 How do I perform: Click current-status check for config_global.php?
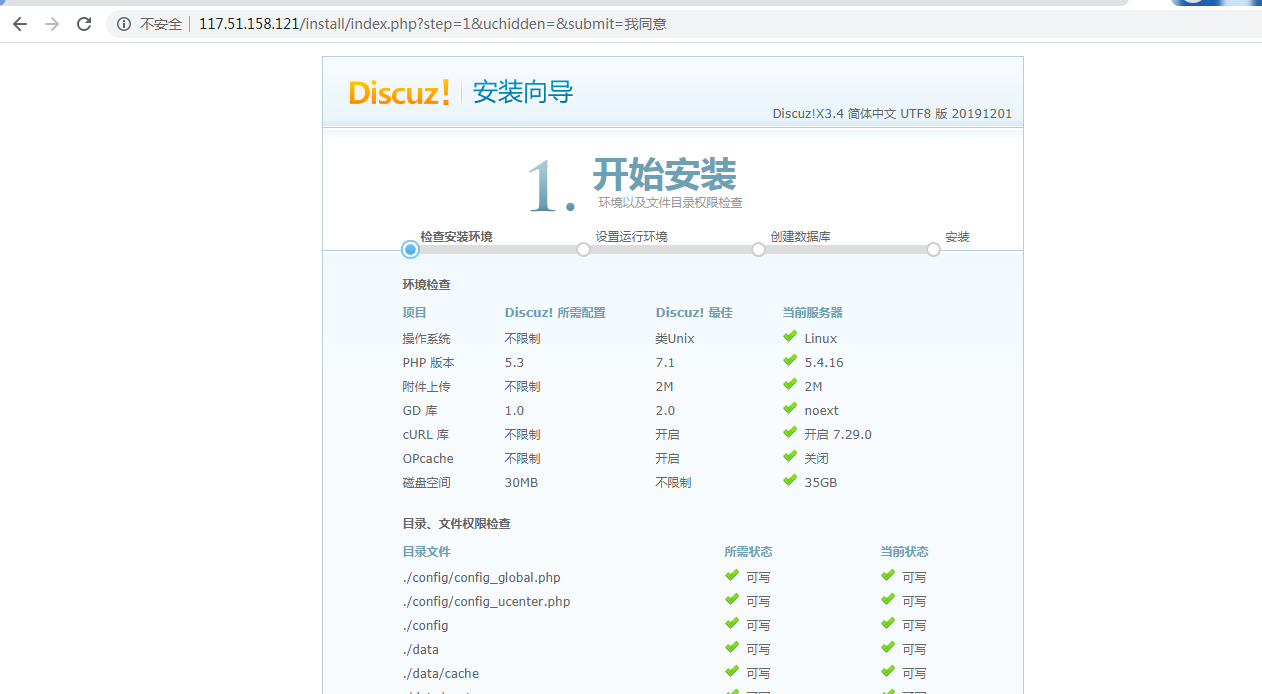pyautogui.click(x=888, y=576)
